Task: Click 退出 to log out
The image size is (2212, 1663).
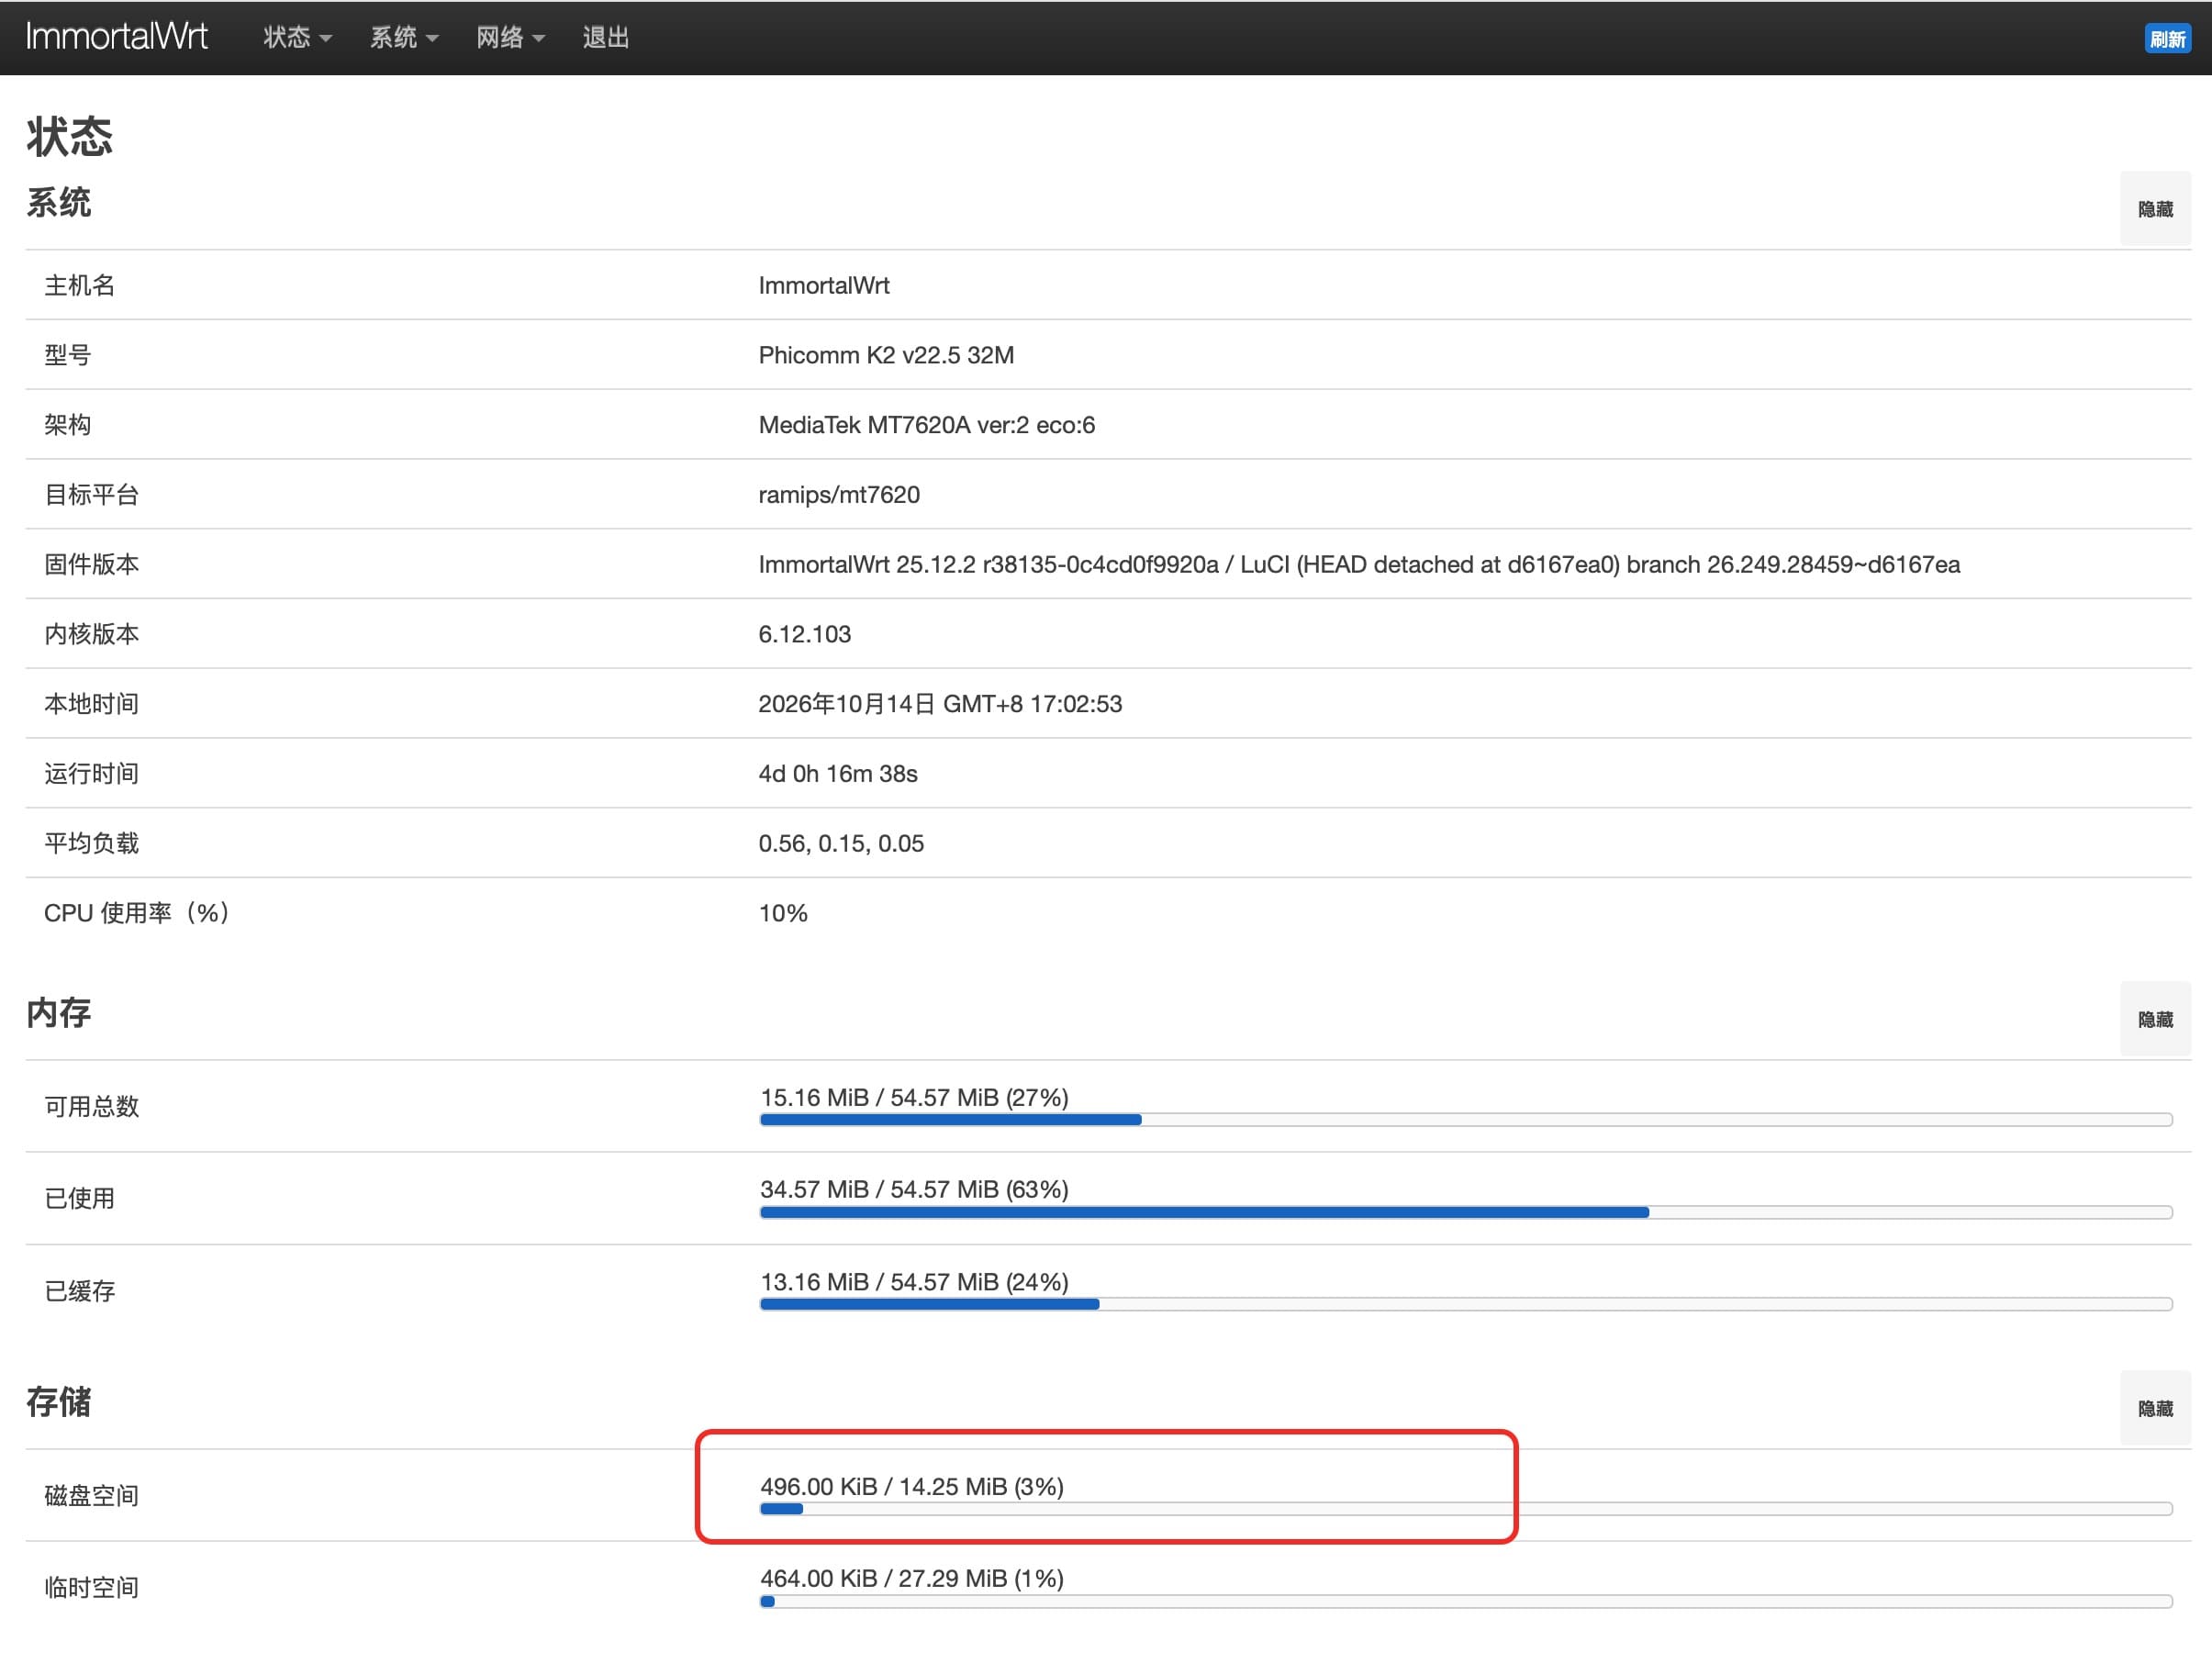Action: coord(606,38)
